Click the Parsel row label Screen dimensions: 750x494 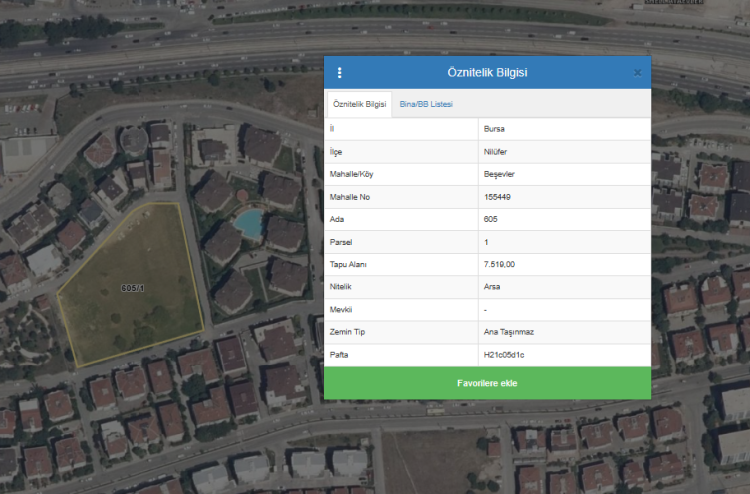(341, 242)
